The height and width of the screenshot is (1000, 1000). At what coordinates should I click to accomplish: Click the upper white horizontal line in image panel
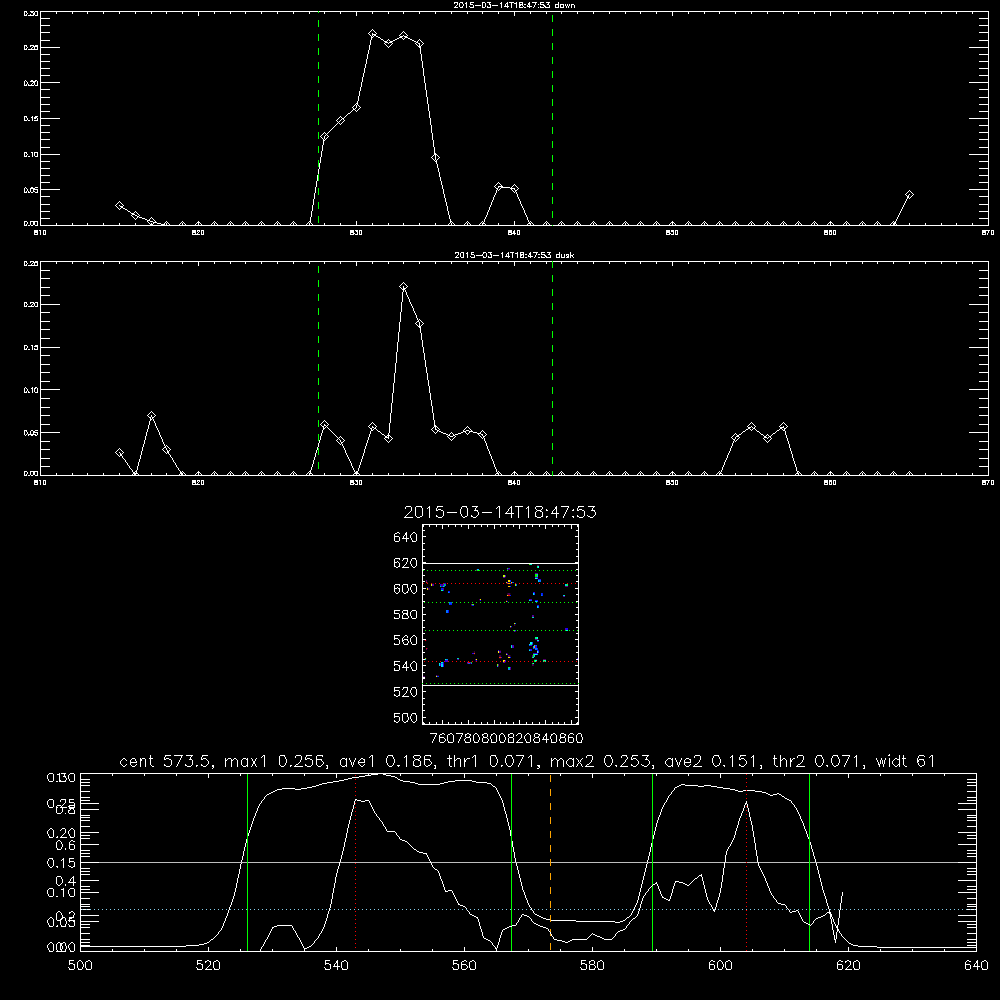[x=500, y=563]
